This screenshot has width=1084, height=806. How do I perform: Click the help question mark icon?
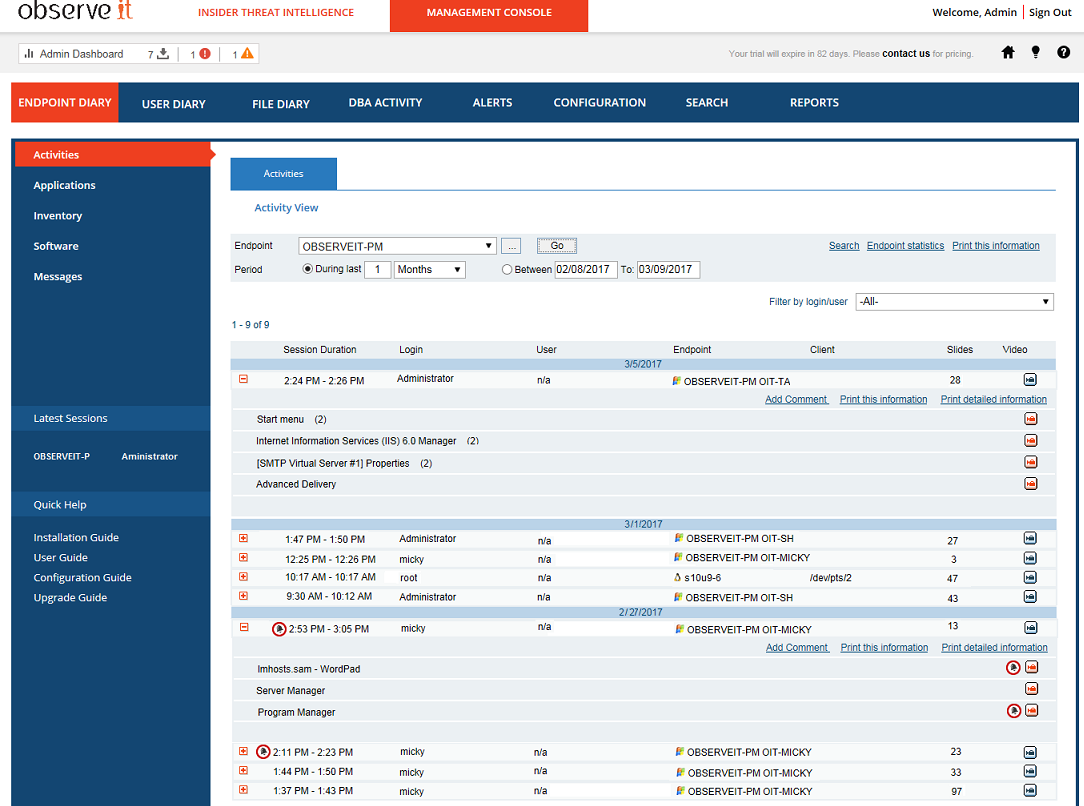(1063, 53)
